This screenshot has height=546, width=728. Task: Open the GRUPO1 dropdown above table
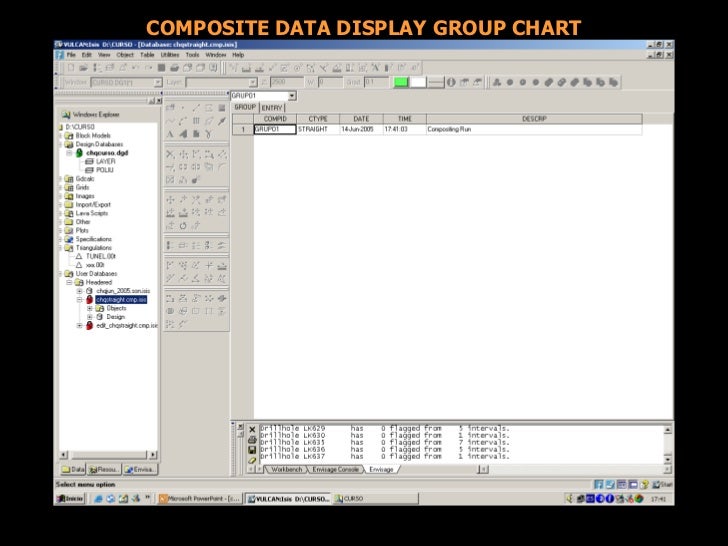291,96
